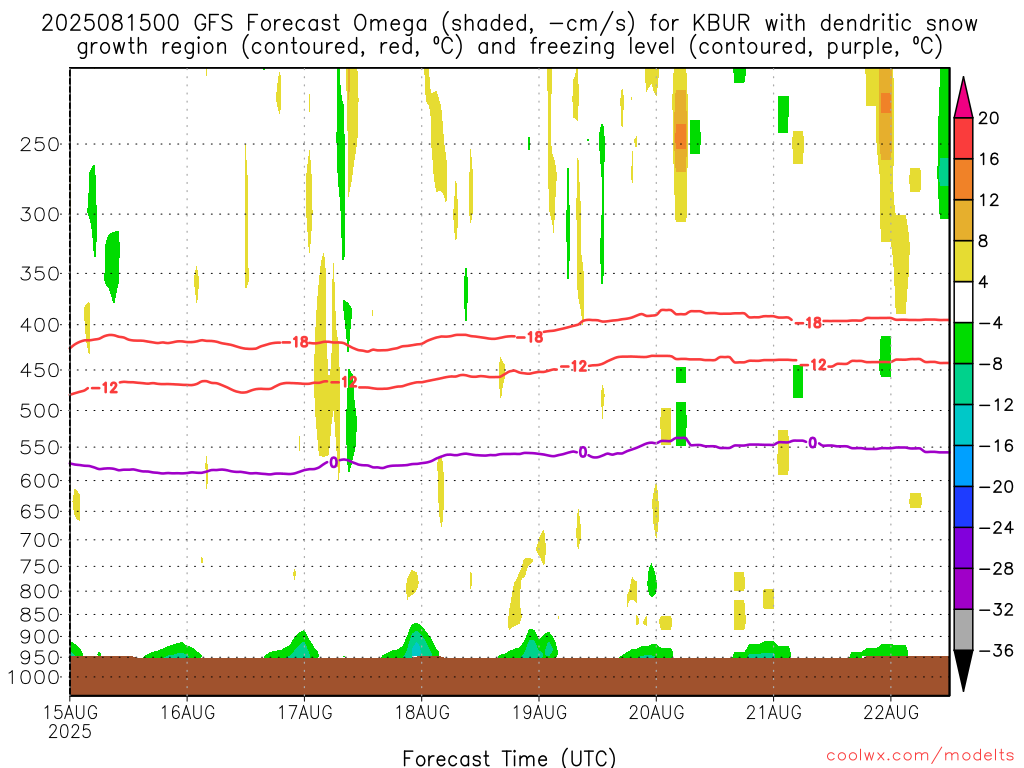Click the 500 pressure level label

pos(40,411)
